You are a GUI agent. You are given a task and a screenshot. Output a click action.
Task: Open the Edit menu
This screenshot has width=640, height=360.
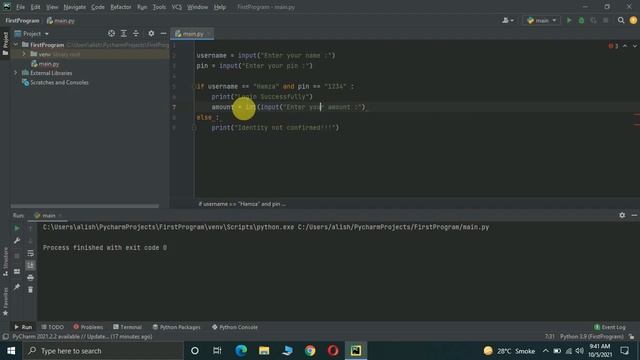coord(36,7)
